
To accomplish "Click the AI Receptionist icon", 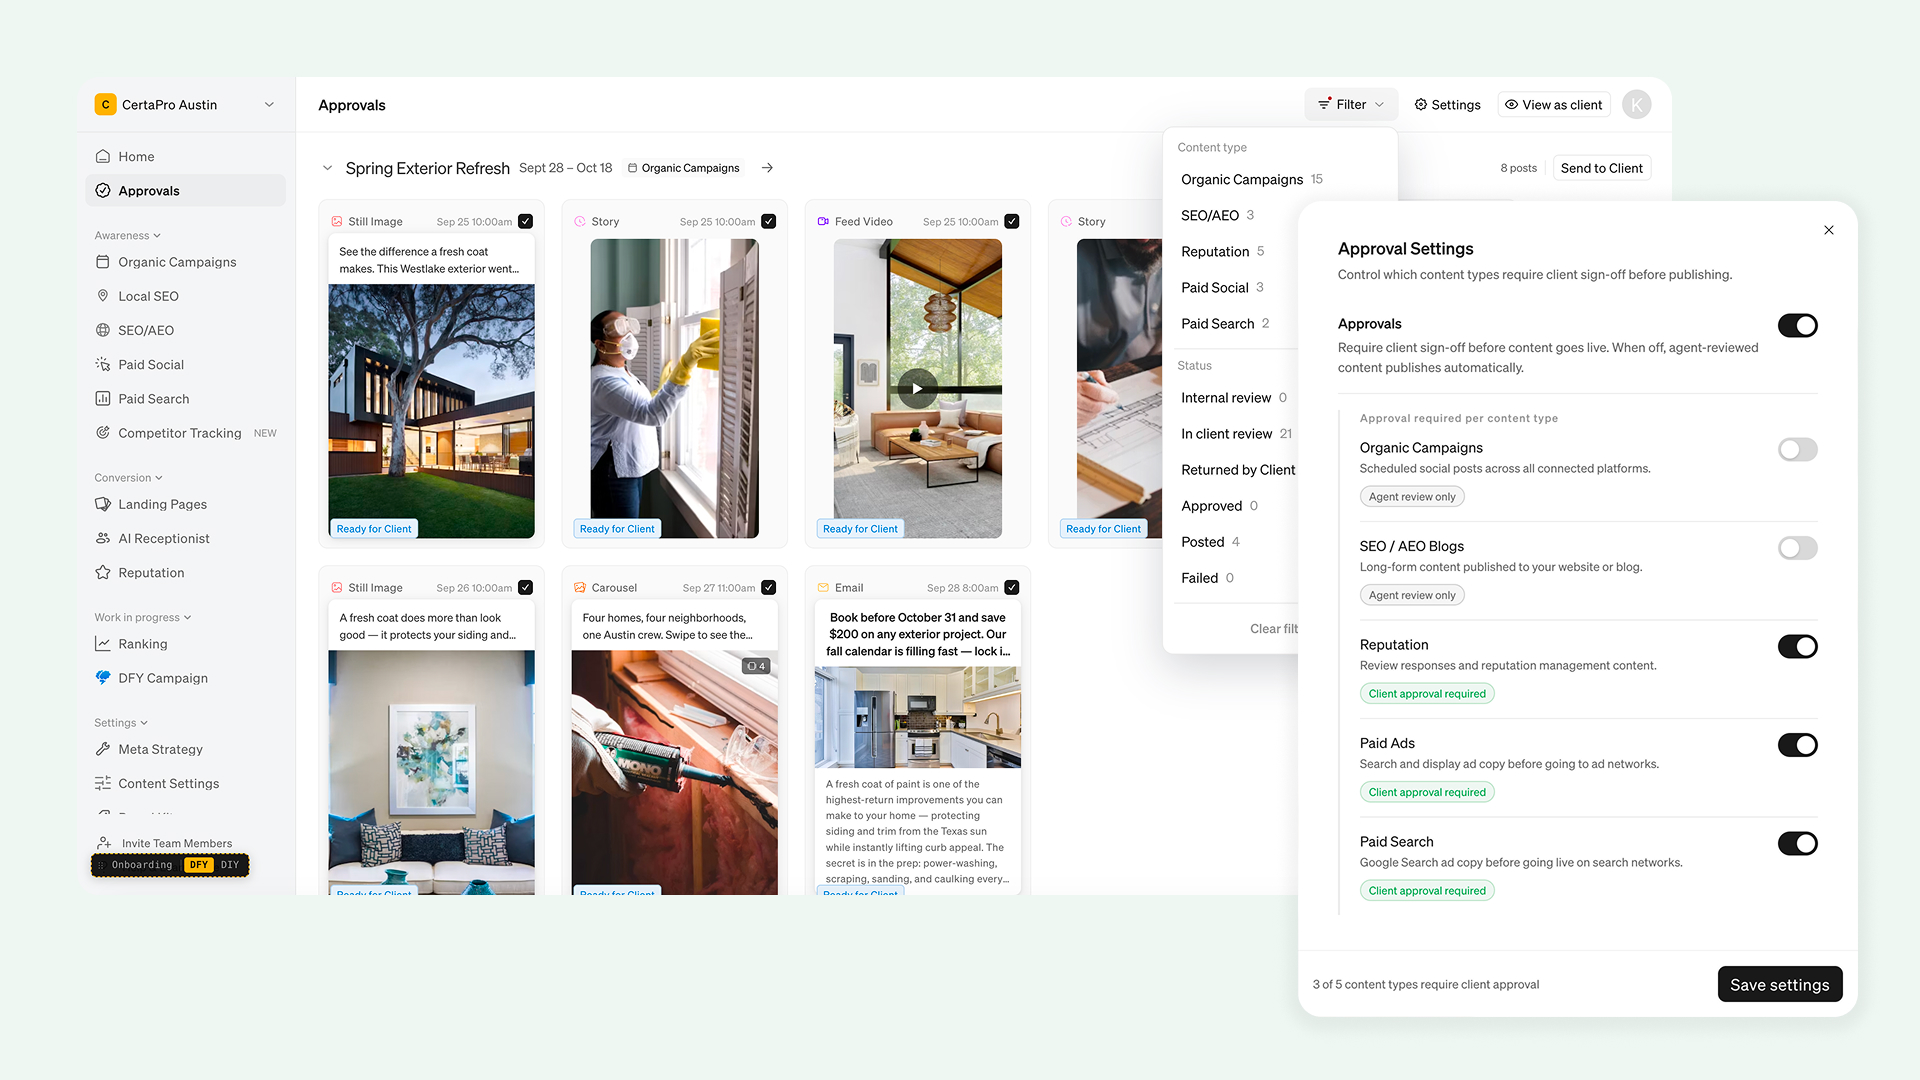I will 102,538.
